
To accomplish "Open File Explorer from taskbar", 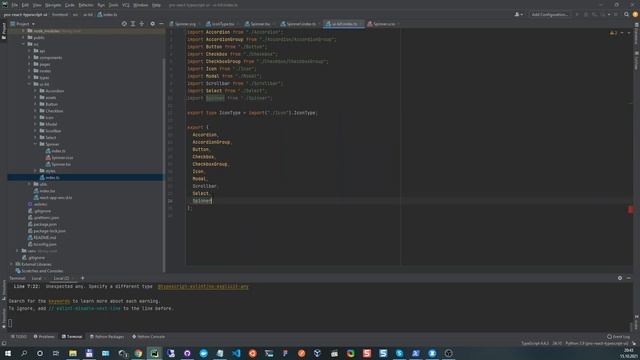I will click(73, 353).
